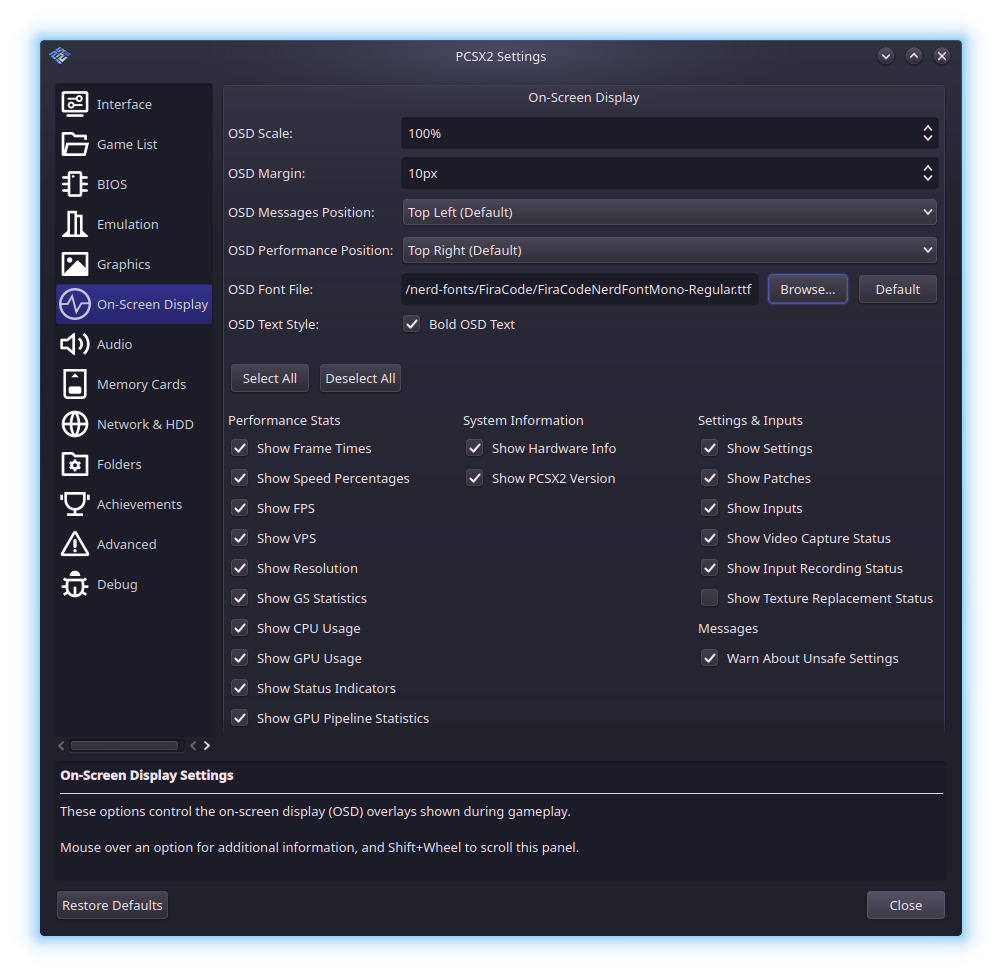Click the Debug bug icon
The width and height of the screenshot is (1002, 976).
pos(75,584)
